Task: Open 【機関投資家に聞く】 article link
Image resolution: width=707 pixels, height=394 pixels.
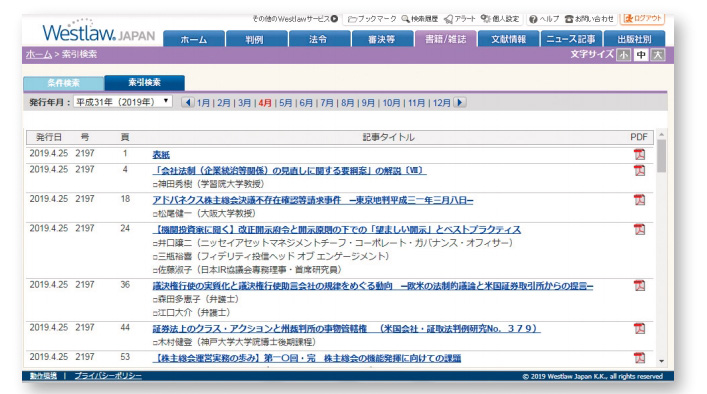Action: pyautogui.click(x=336, y=229)
